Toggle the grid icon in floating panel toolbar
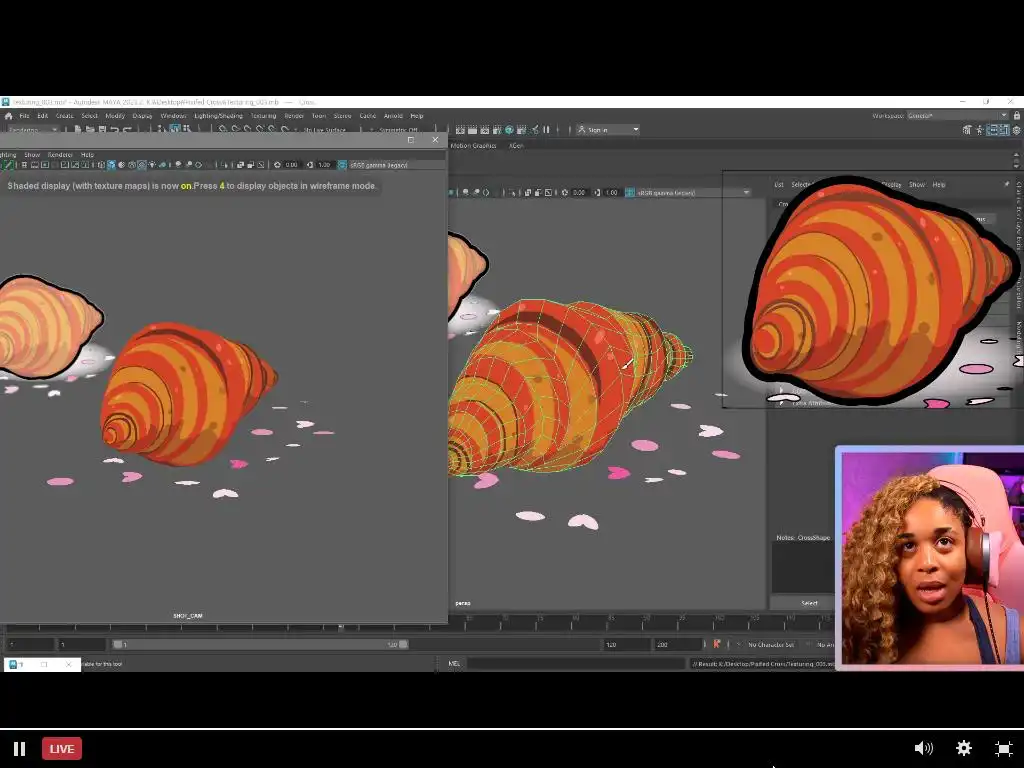Viewport: 1024px width, 768px height. pos(24,165)
